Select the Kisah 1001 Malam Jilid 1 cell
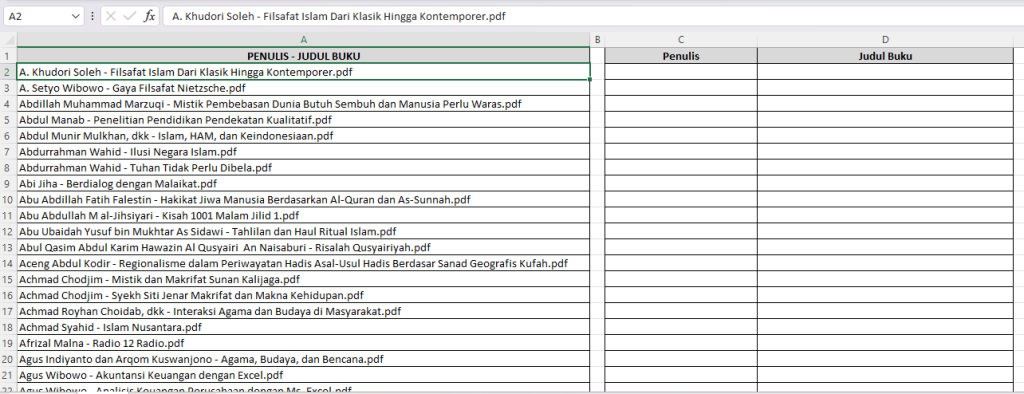This screenshot has width=1024, height=394. [304, 216]
